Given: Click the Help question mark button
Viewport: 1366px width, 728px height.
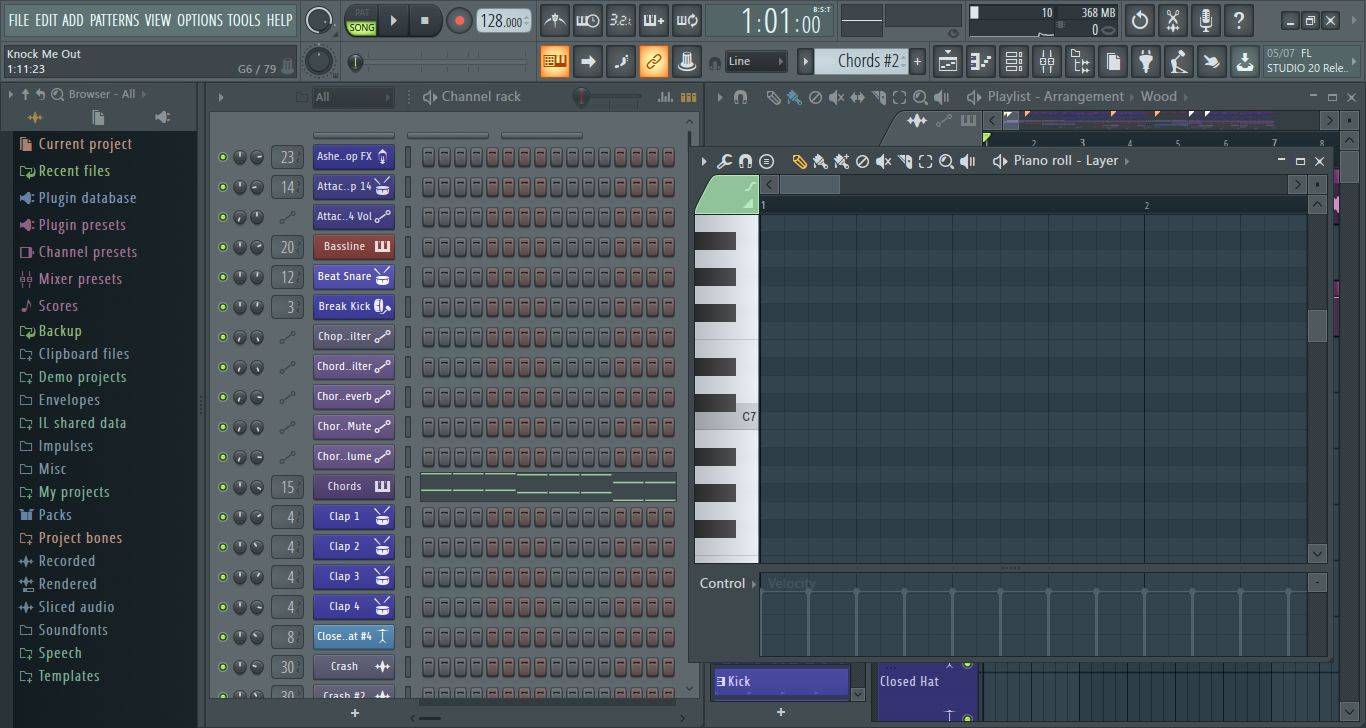Looking at the screenshot, I should point(1238,20).
